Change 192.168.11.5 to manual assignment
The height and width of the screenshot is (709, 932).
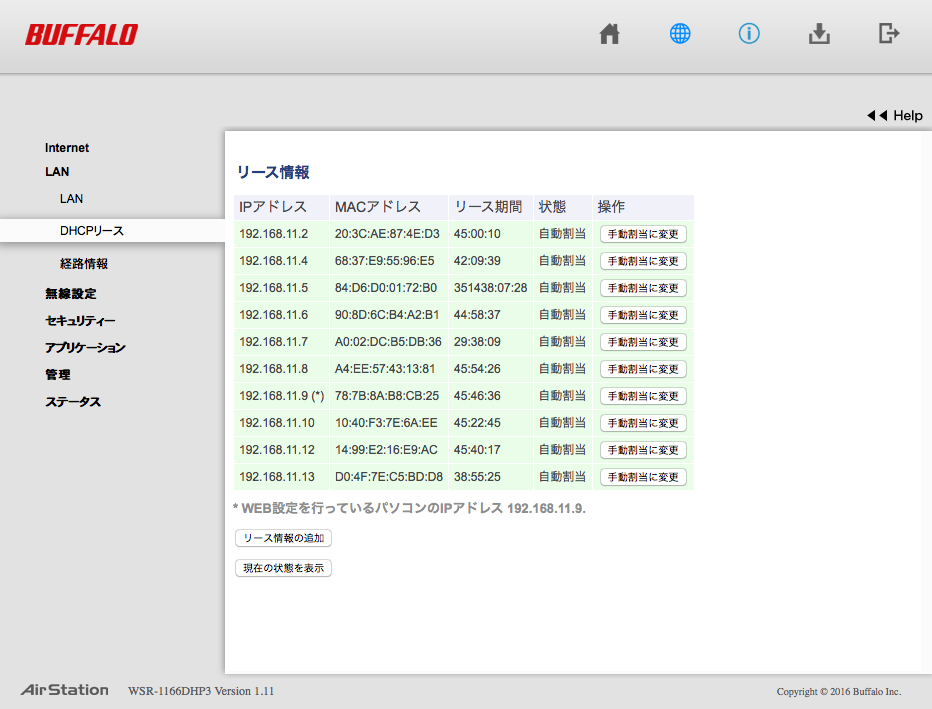point(643,288)
